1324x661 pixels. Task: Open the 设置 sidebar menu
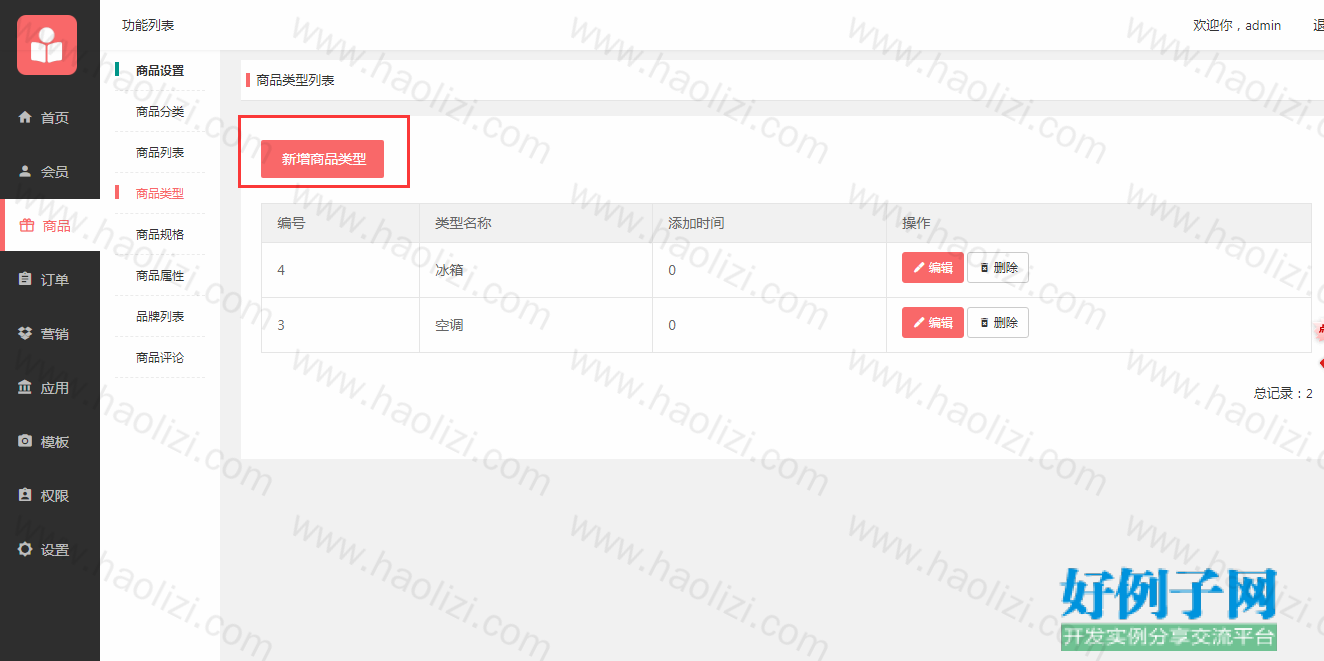[x=50, y=549]
